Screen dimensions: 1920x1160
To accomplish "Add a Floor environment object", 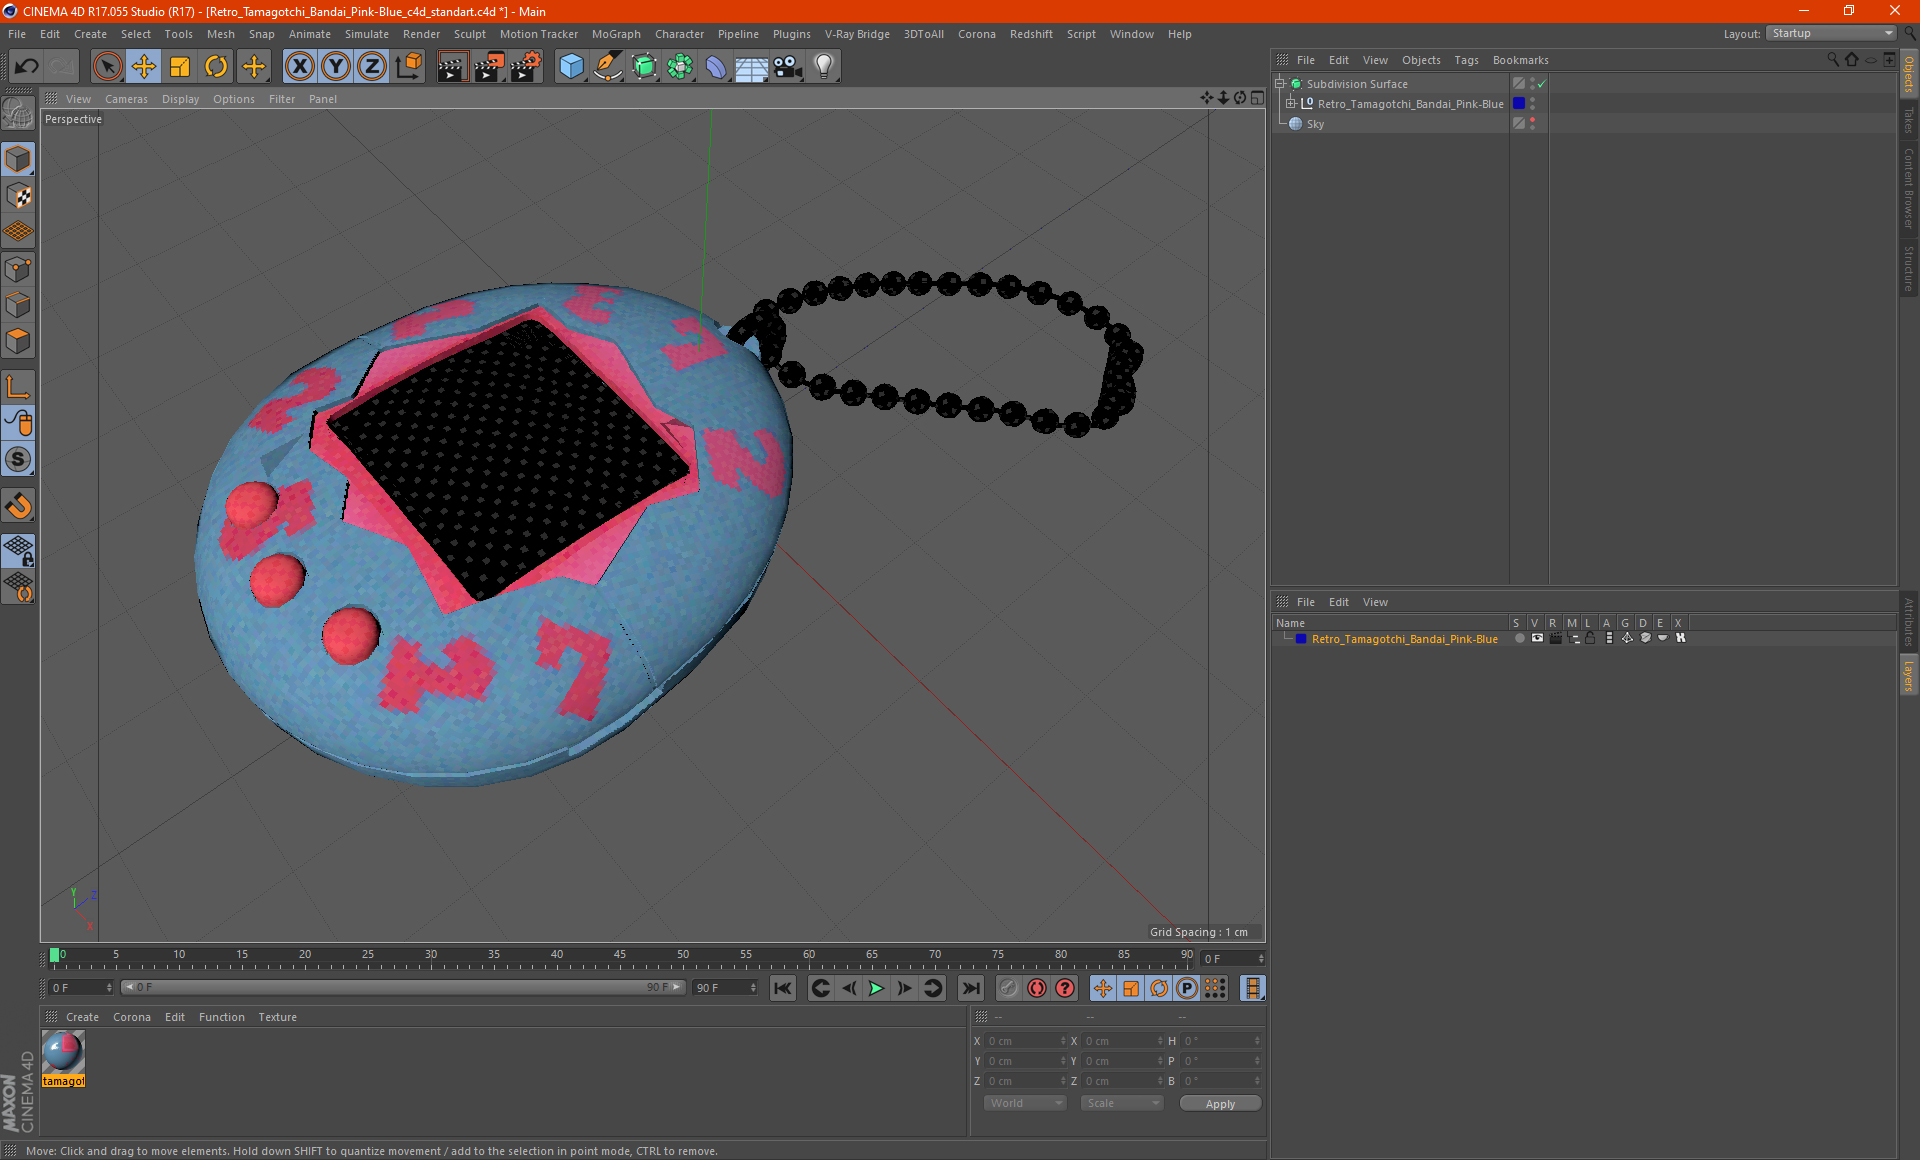I will coord(751,66).
